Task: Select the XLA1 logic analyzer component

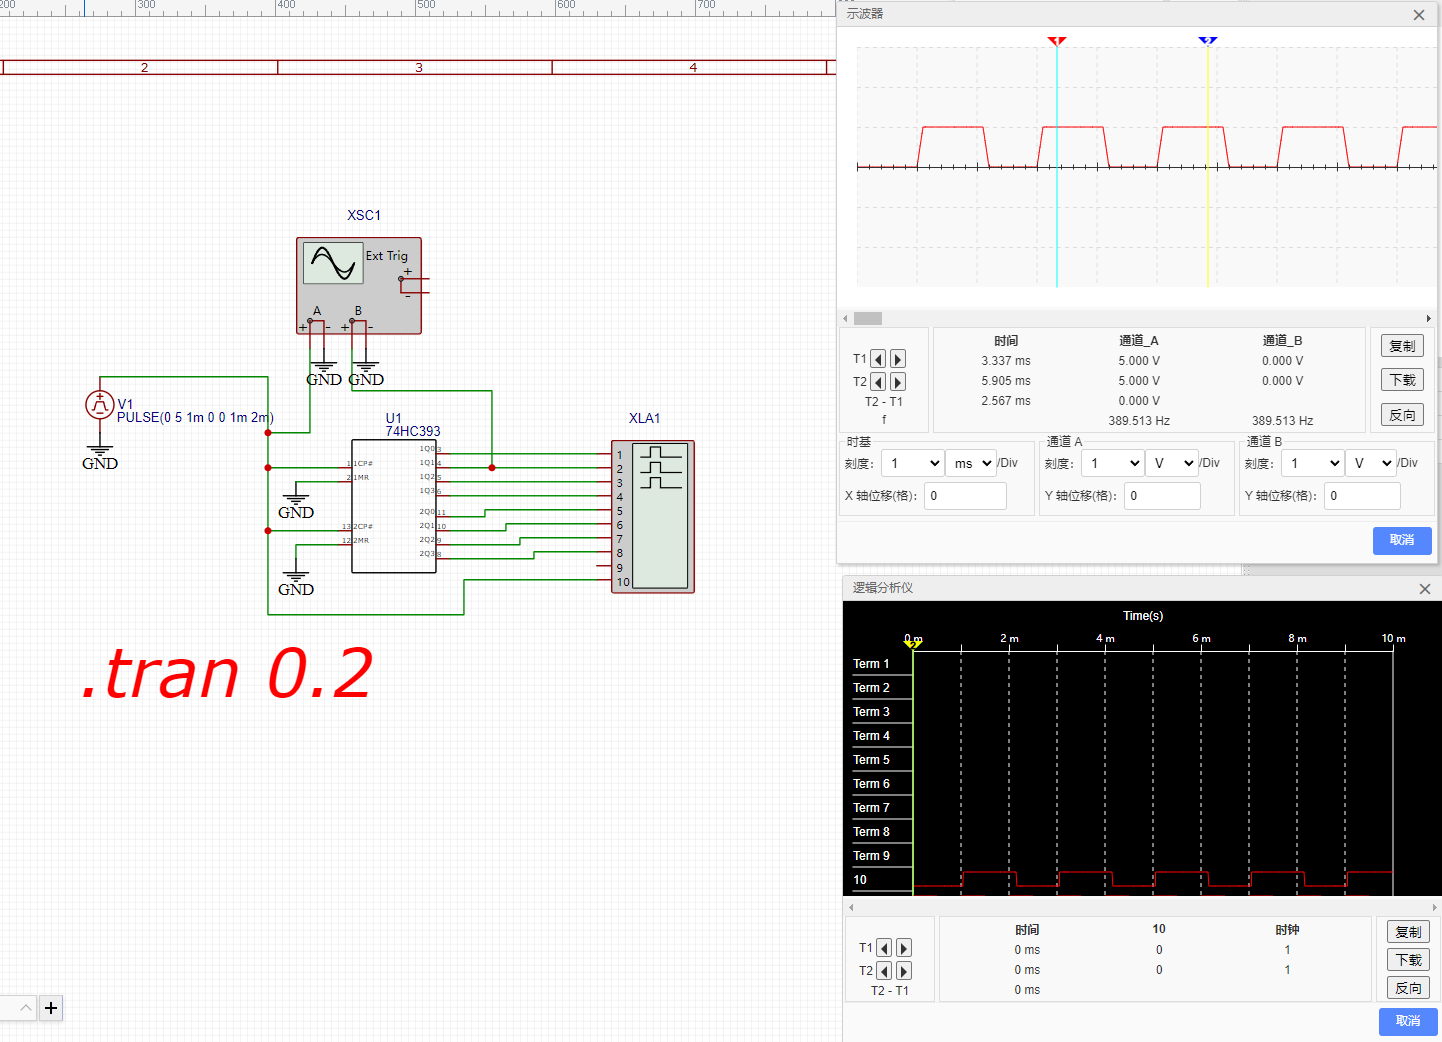Action: point(652,516)
